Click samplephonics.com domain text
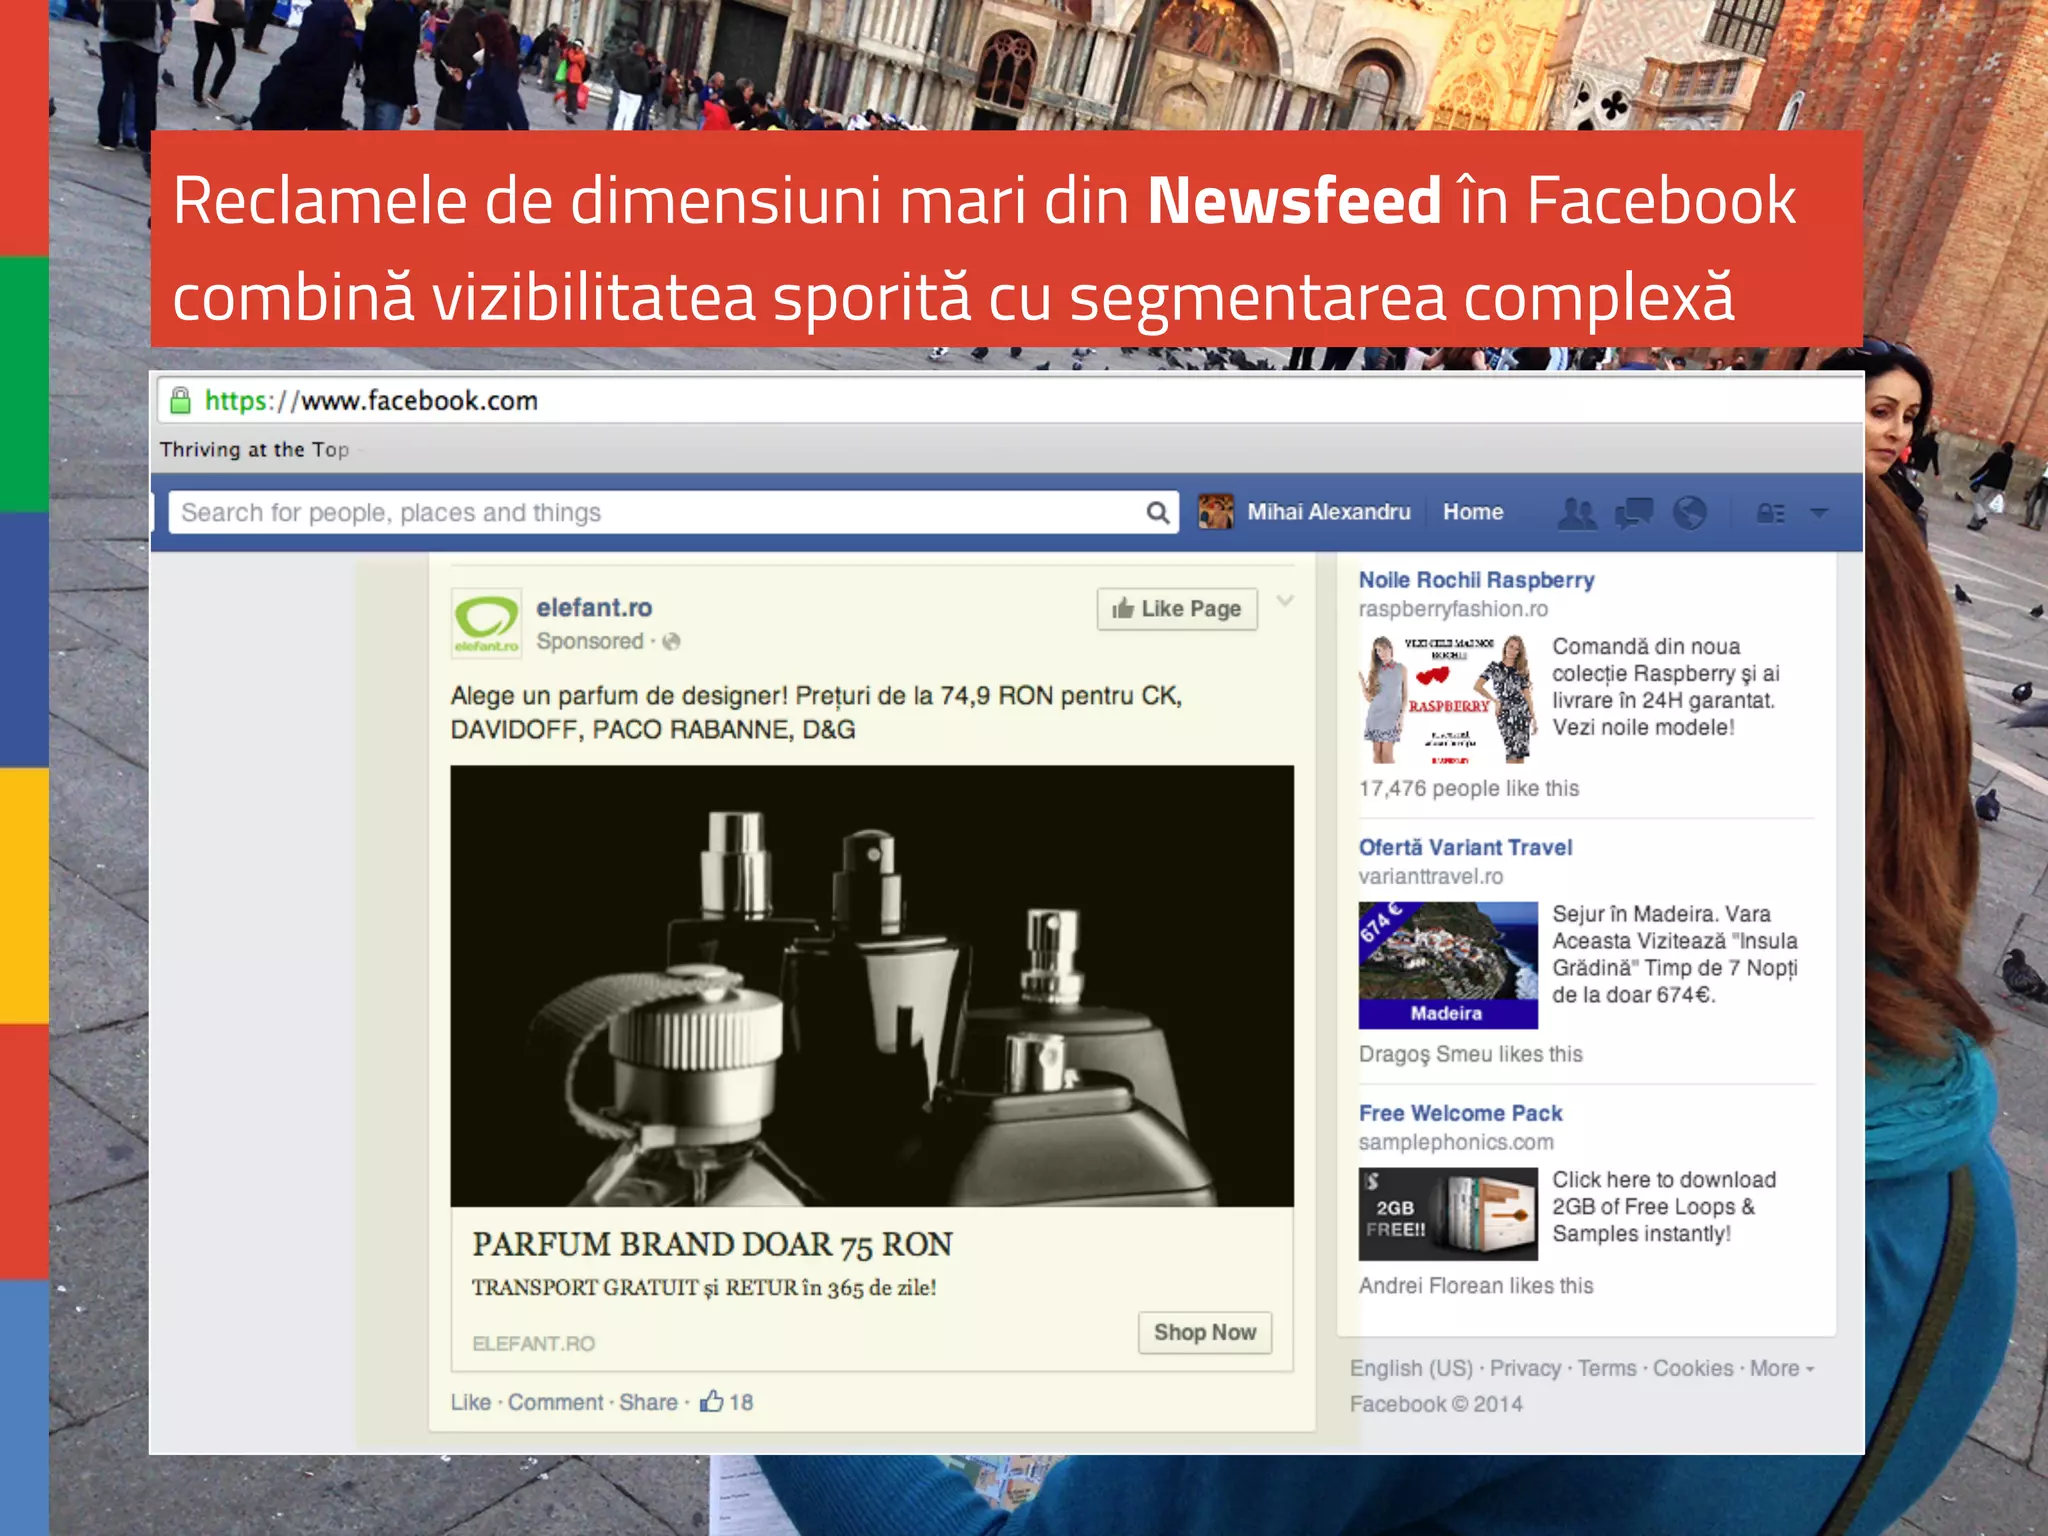The image size is (2048, 1536). pyautogui.click(x=1455, y=1142)
